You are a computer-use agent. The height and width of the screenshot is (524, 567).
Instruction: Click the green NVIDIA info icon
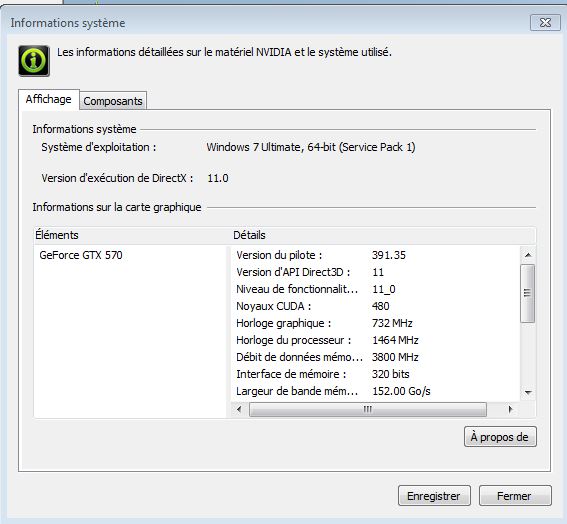click(x=34, y=61)
